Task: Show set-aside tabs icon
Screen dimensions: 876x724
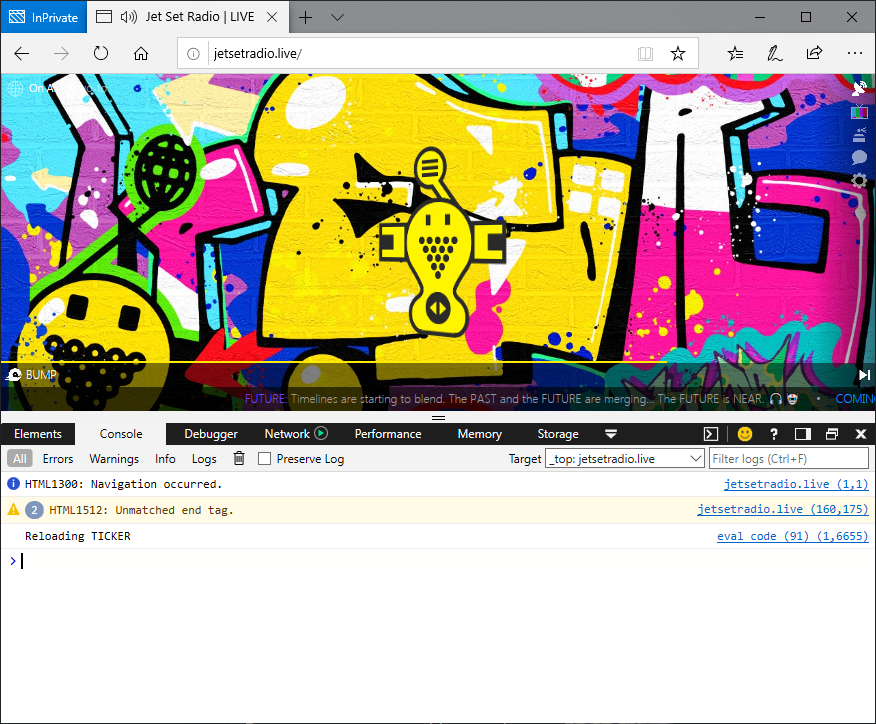Action: coord(104,17)
